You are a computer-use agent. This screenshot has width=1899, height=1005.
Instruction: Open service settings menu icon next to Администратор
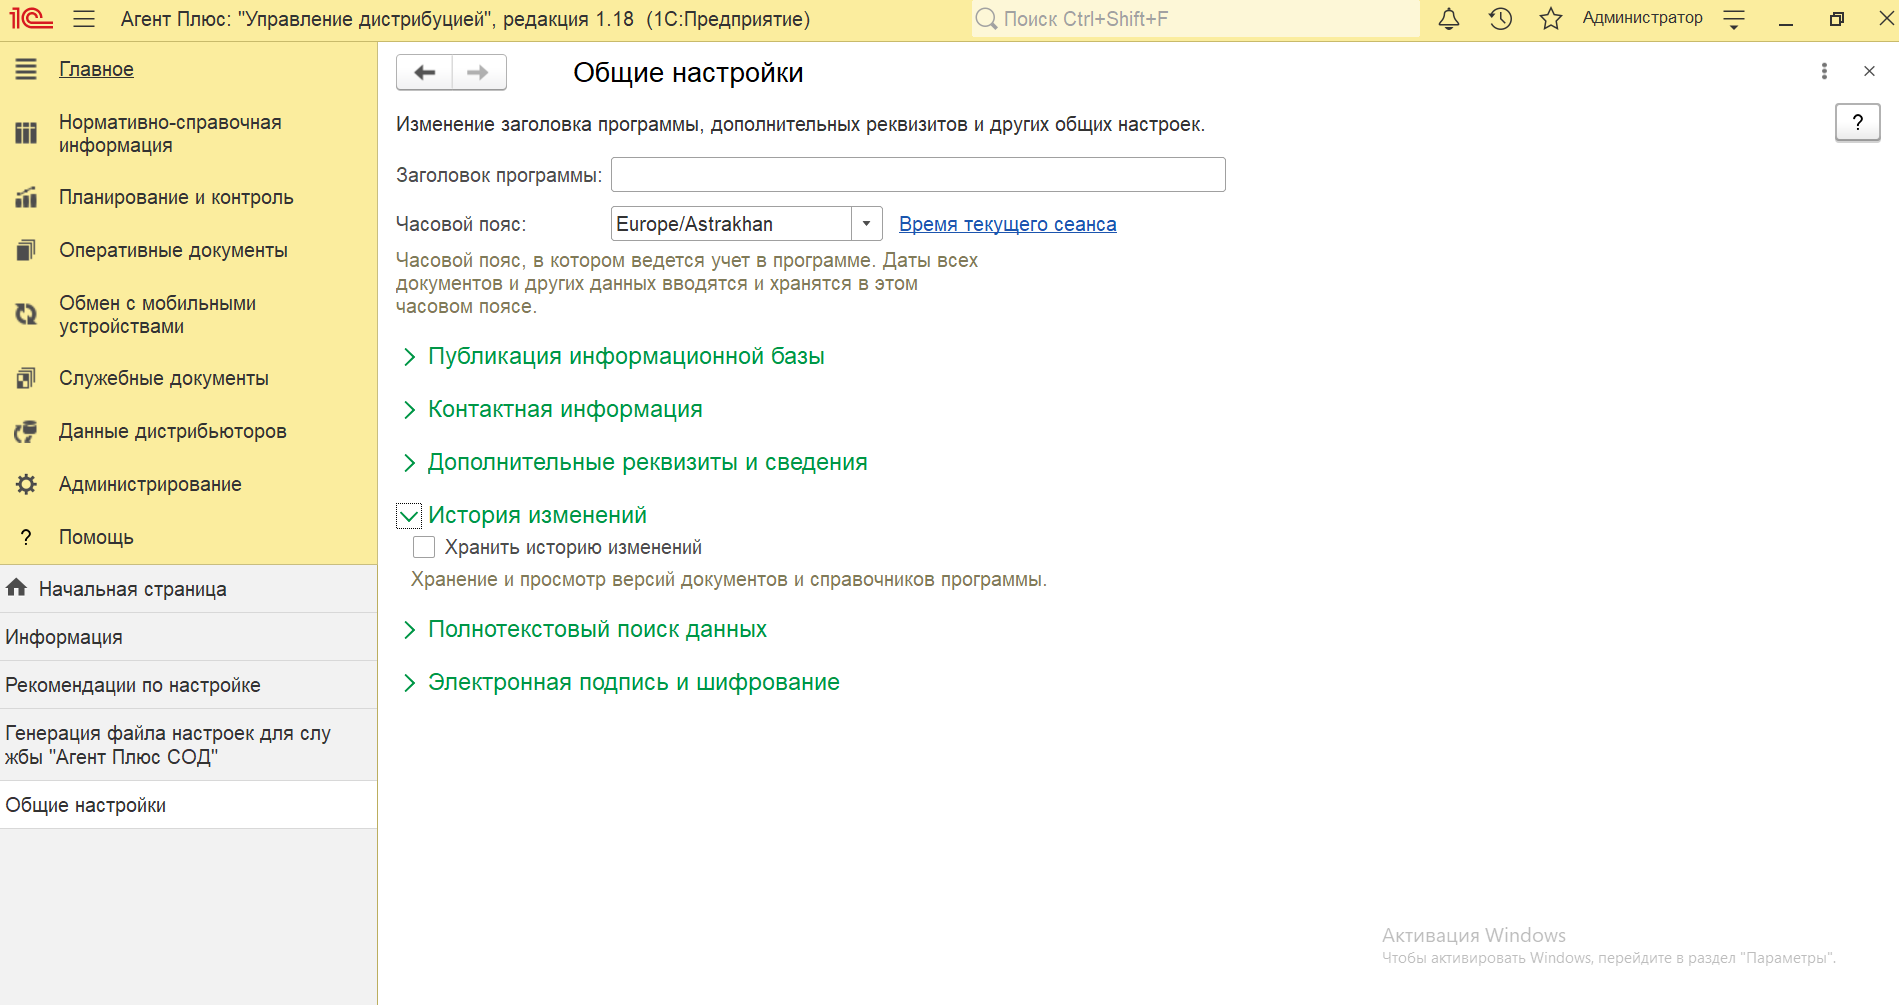tap(1735, 19)
